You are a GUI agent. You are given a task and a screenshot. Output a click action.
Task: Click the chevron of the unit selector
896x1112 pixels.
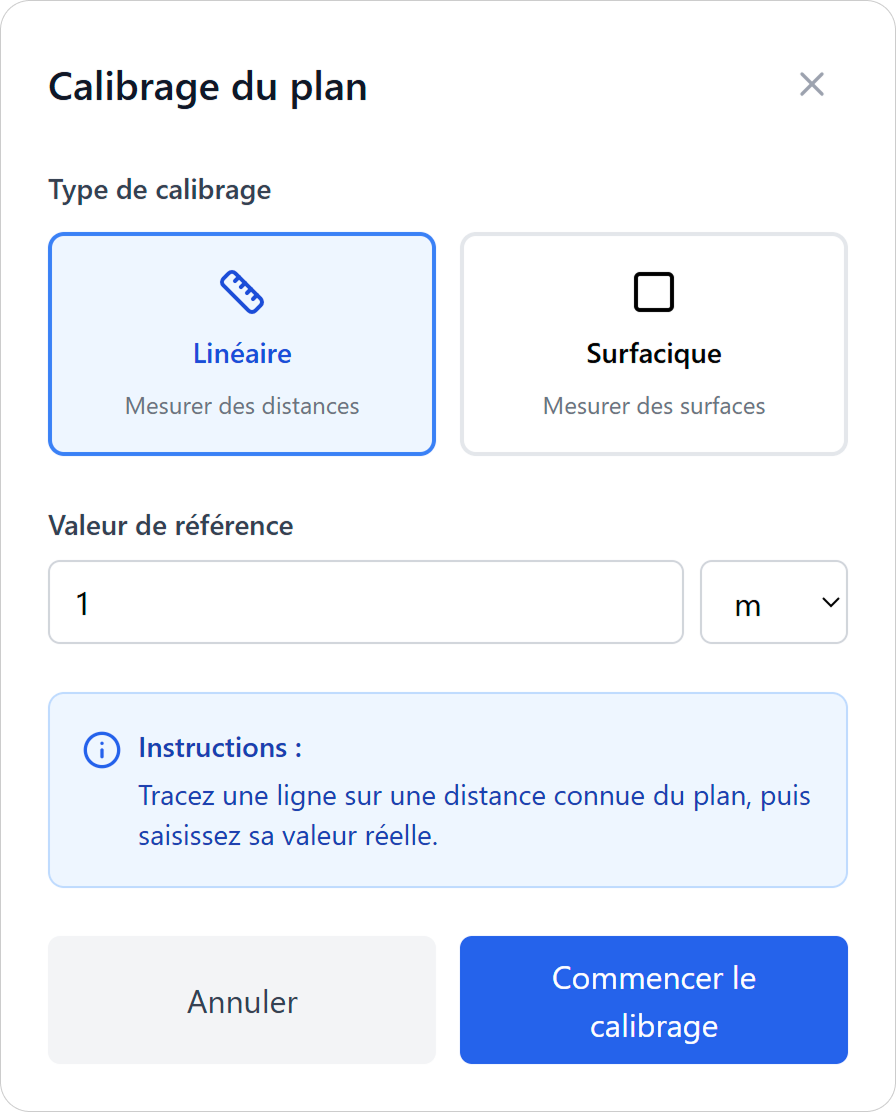829,602
